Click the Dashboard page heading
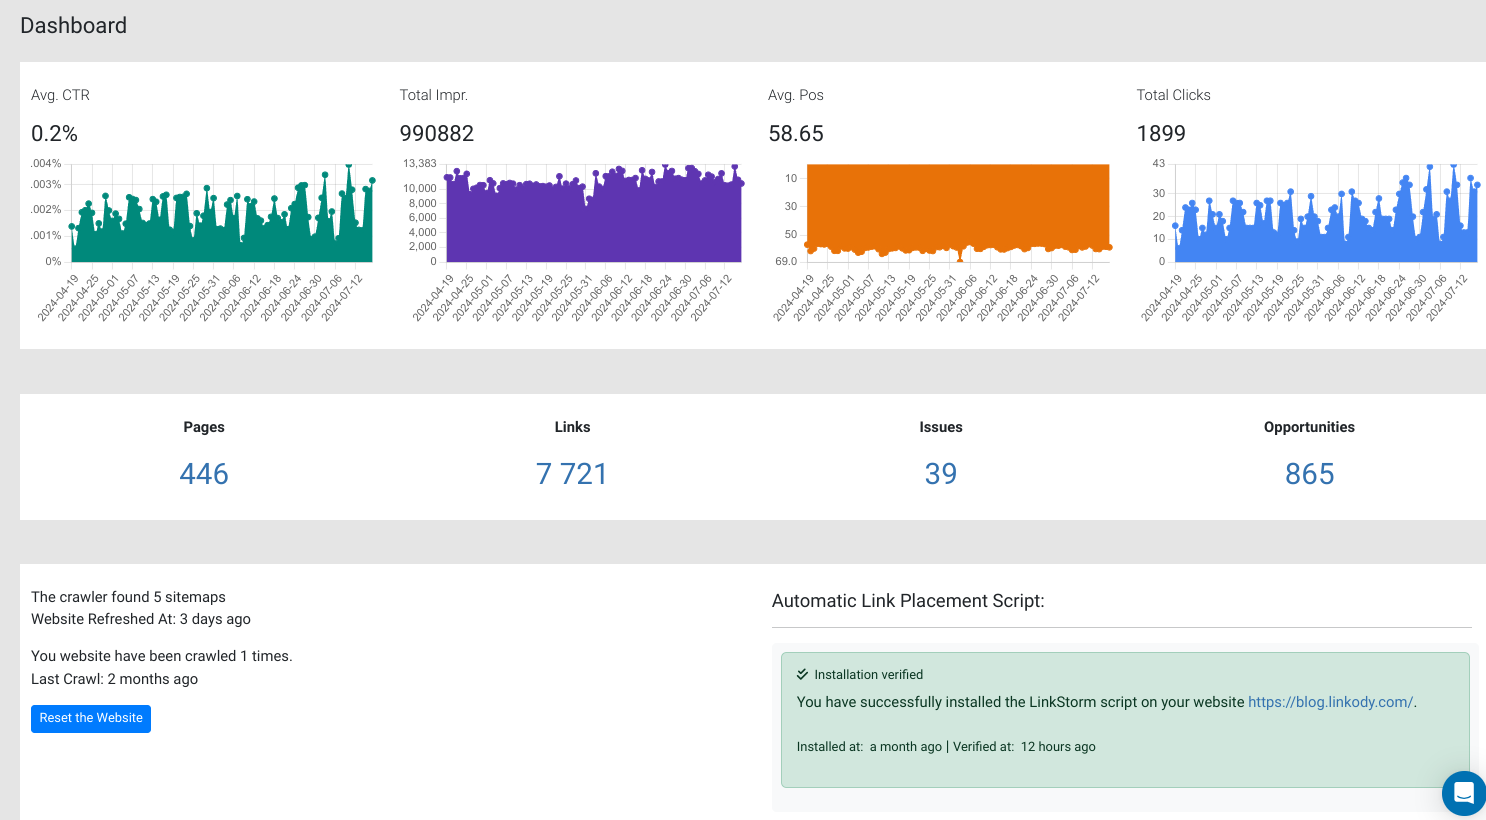Image resolution: width=1486 pixels, height=820 pixels. [74, 26]
